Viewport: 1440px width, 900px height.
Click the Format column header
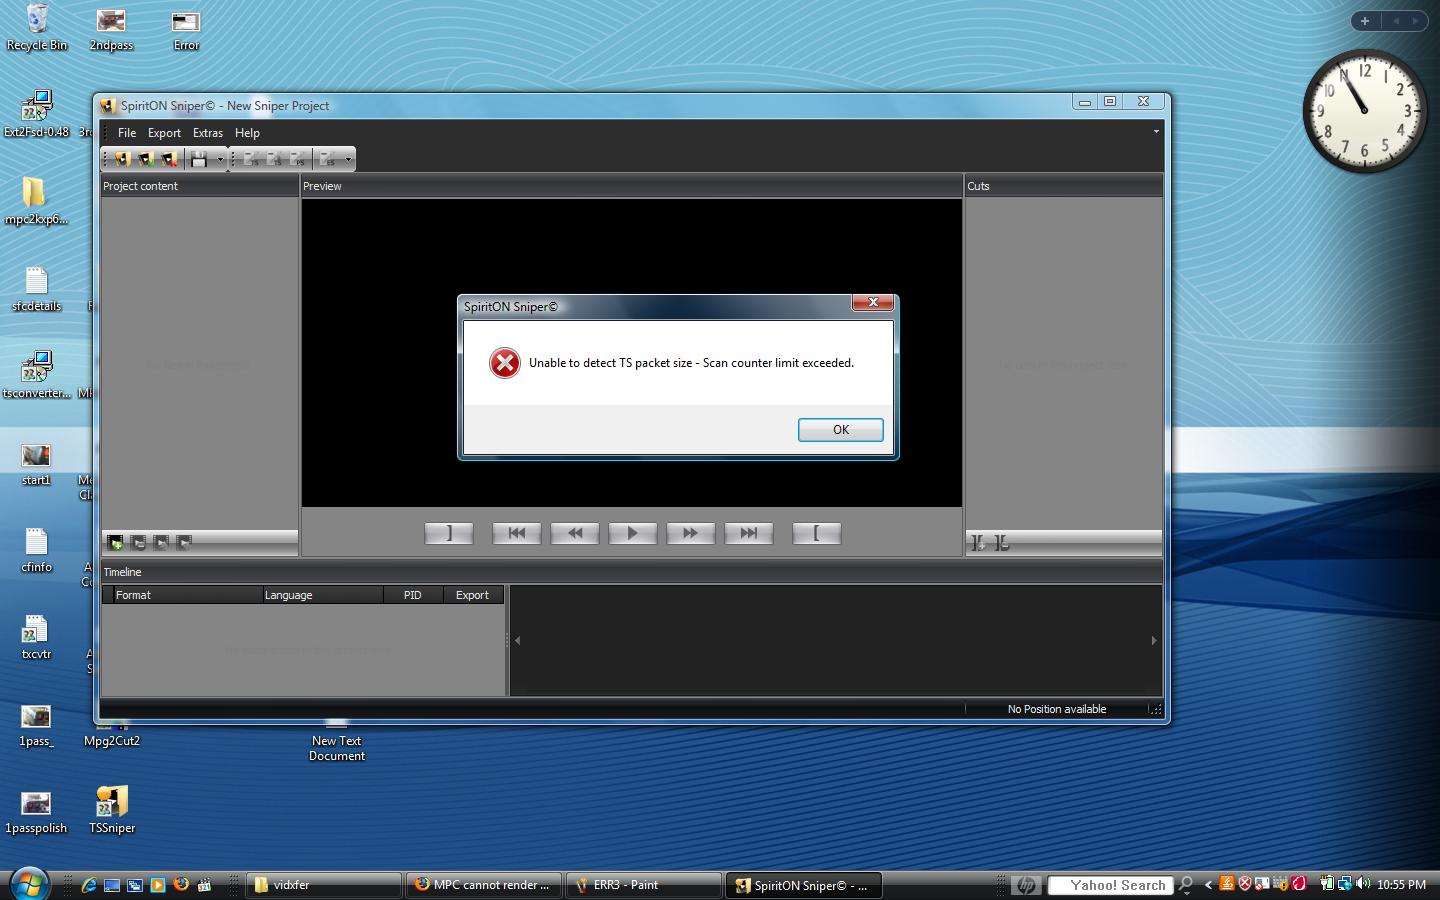187,595
